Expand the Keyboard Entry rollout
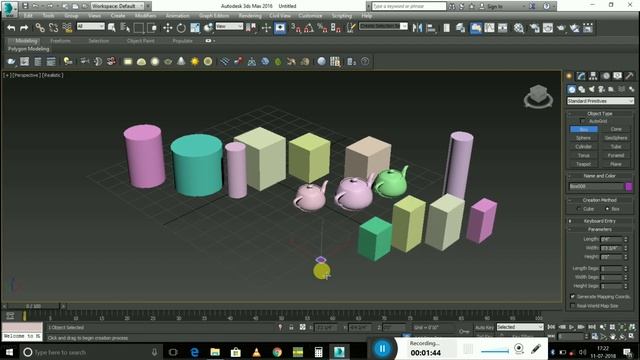The height and width of the screenshot is (360, 640). pyautogui.click(x=599, y=221)
